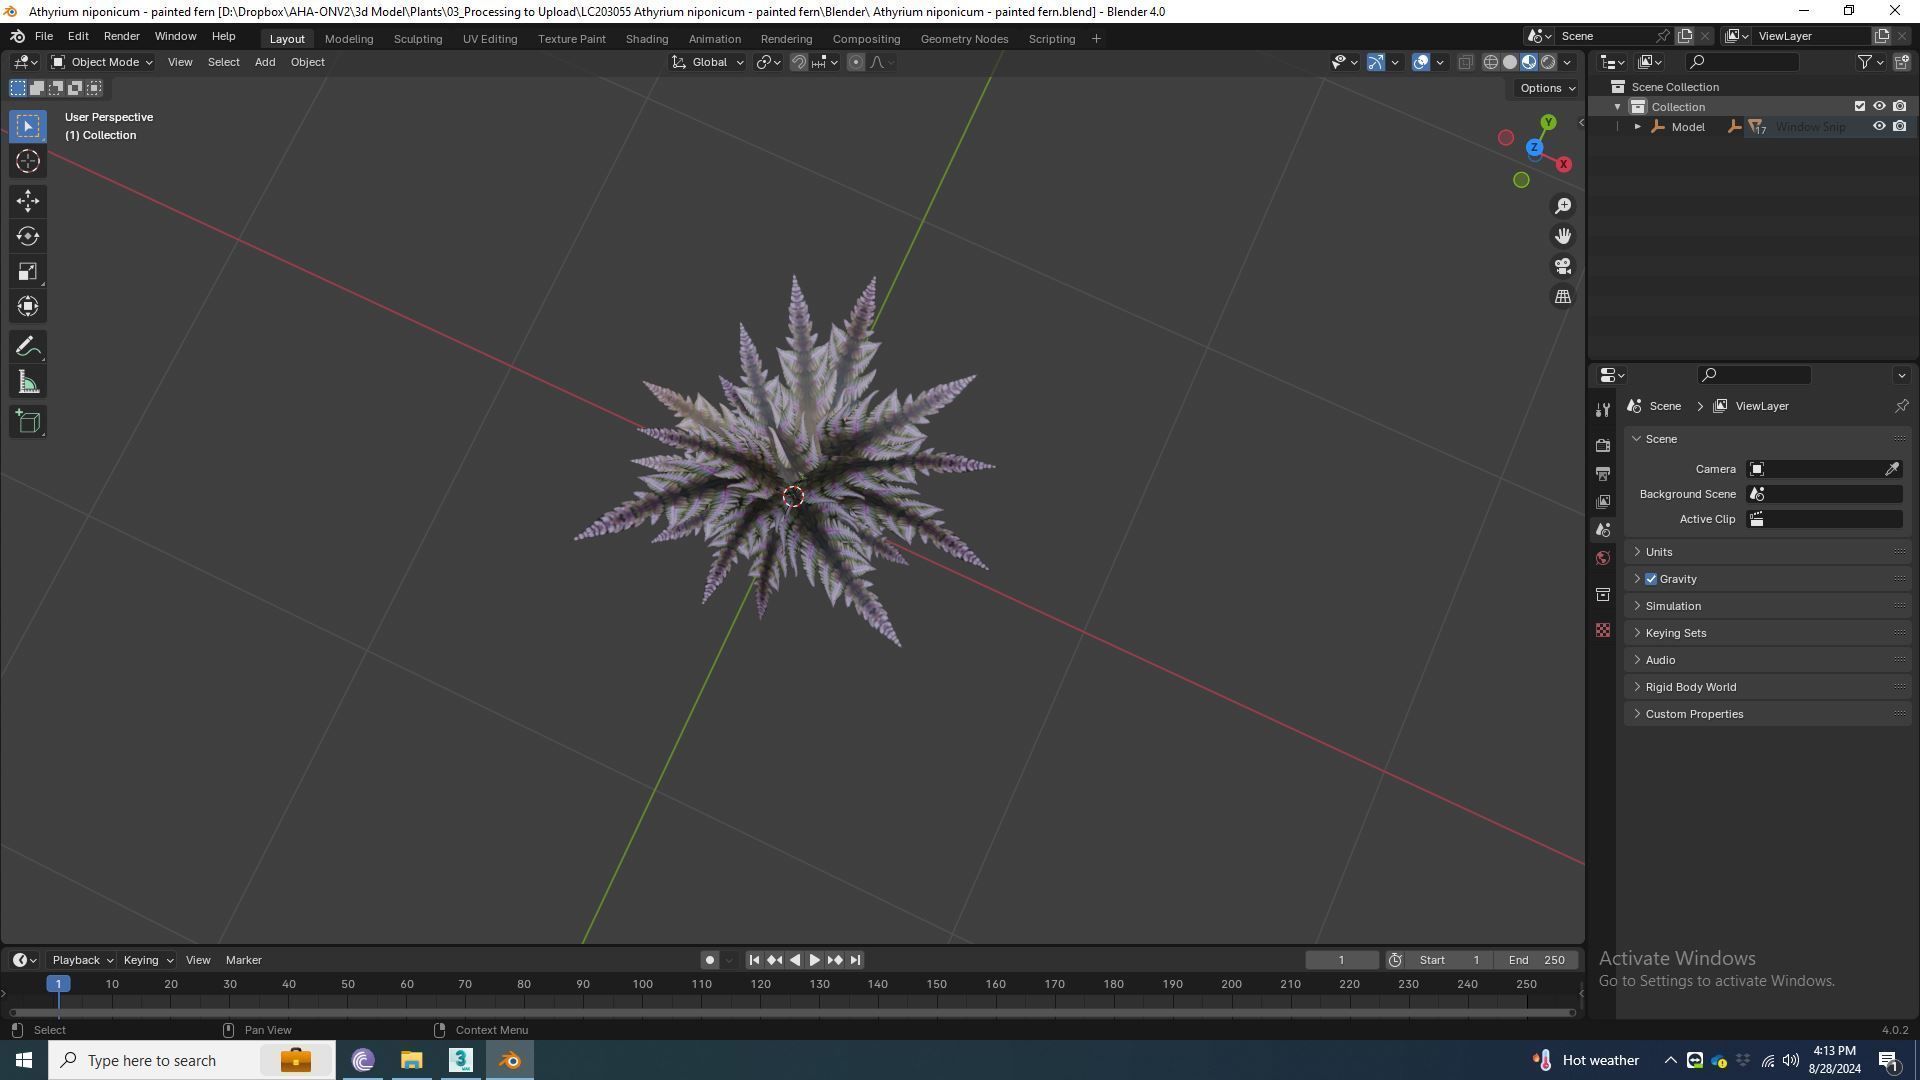Screen dimensions: 1920x1080
Task: Click the Toggle camera view icon
Action: point(1562,267)
